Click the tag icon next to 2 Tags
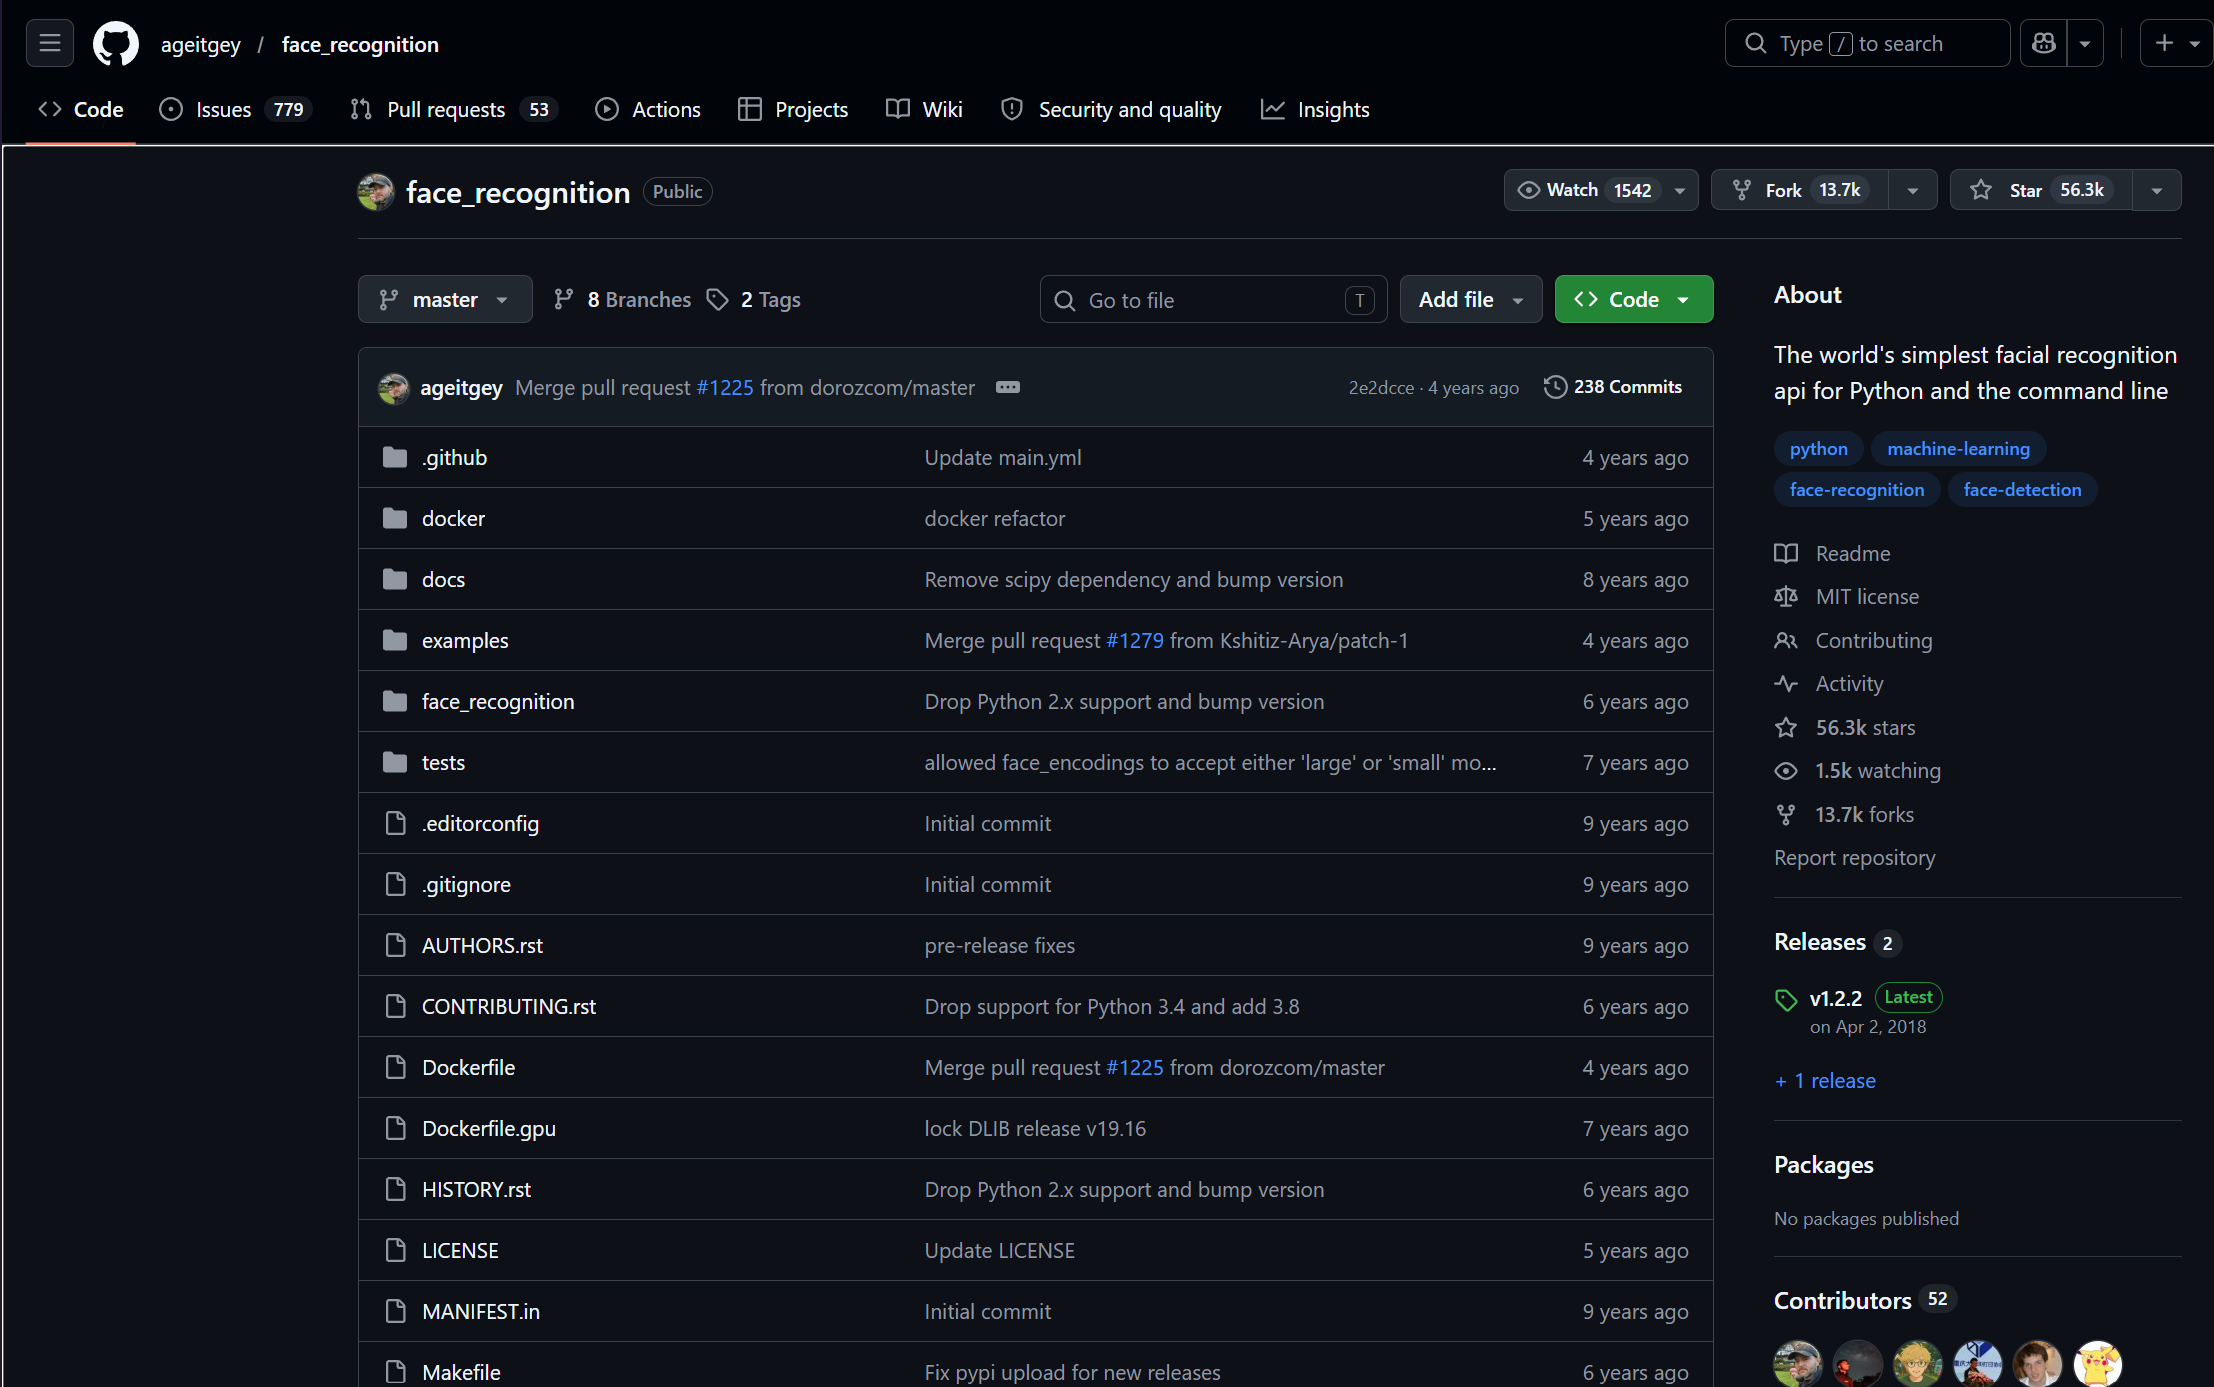Screen dimensions: 2214x1387 pos(718,299)
